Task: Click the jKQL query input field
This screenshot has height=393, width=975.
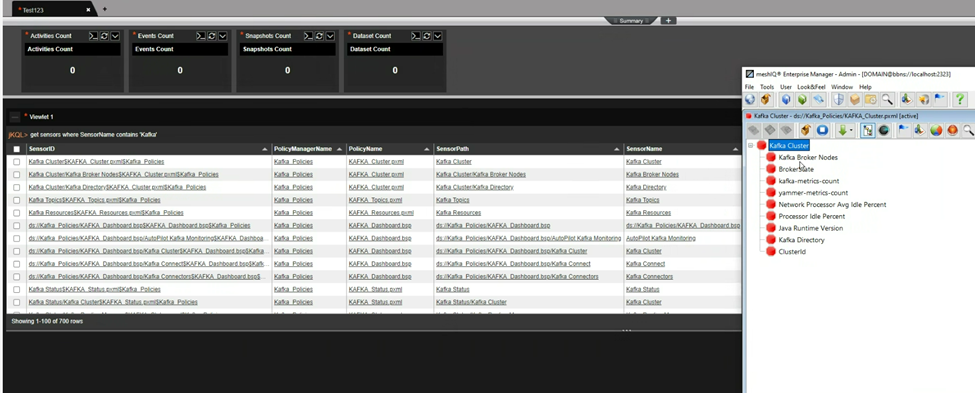Action: pos(373,134)
